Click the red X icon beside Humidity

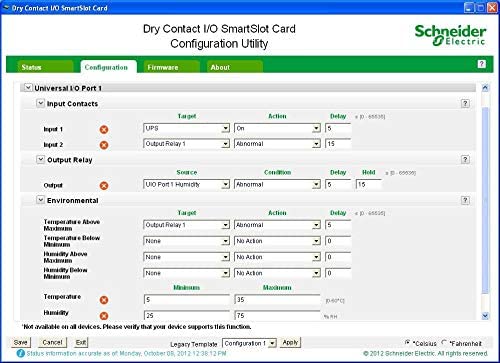click(x=104, y=316)
